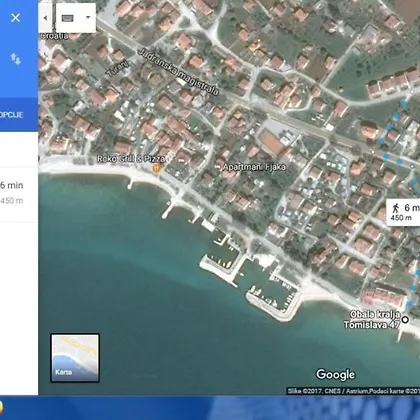420x420 pixels.
Task: Click the browser icon in taskbar
Action: pyautogui.click(x=1, y=408)
